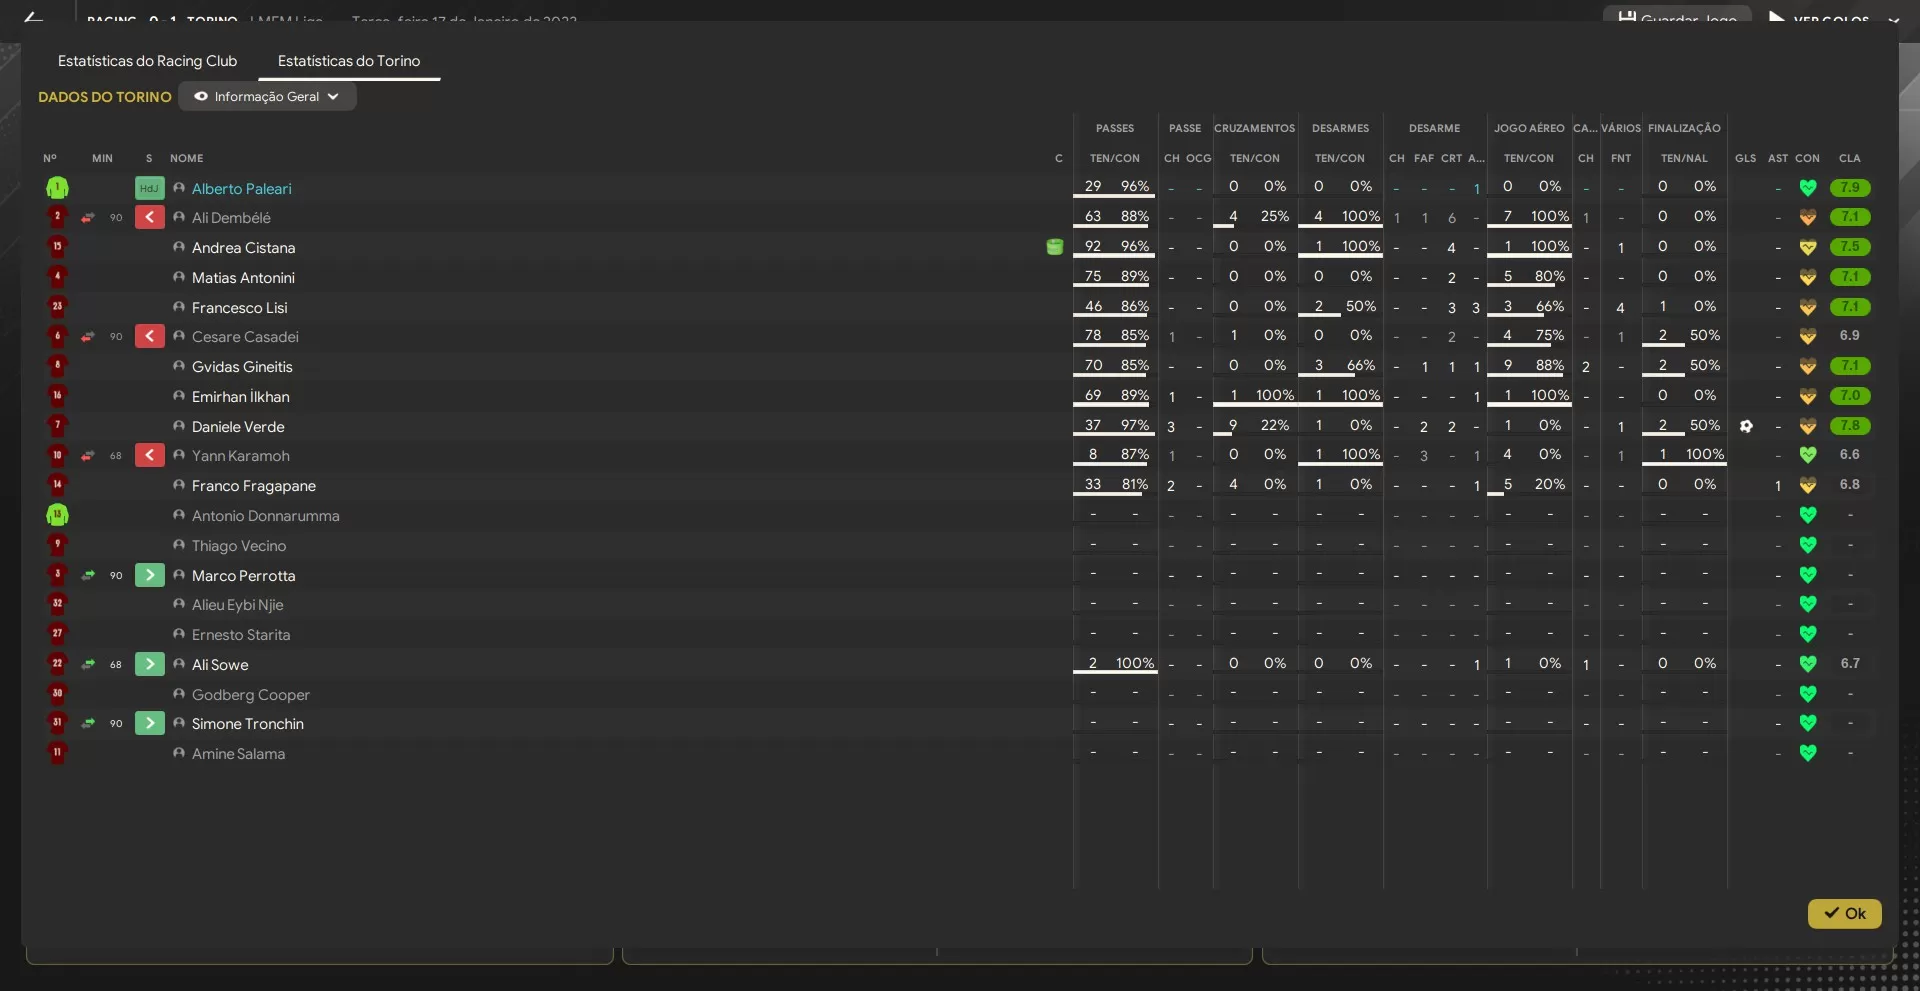Open Alberto Paleari player profile
The width and height of the screenshot is (1920, 991).
(242, 188)
